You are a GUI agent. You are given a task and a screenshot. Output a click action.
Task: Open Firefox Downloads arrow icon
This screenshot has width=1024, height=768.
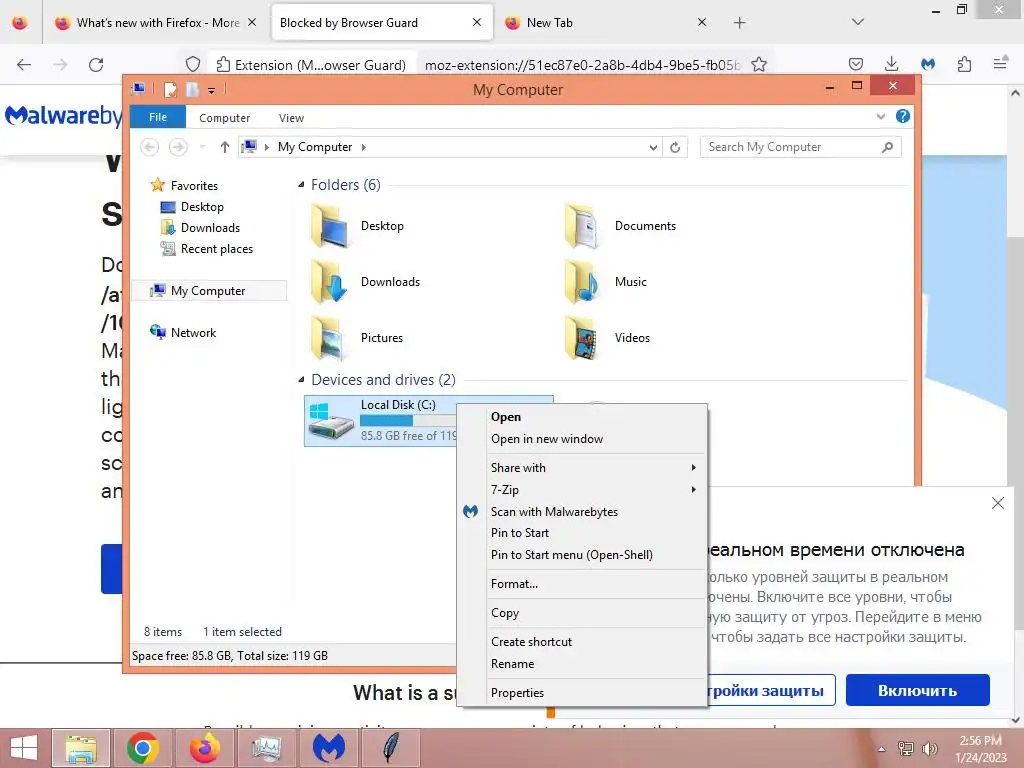(891, 64)
